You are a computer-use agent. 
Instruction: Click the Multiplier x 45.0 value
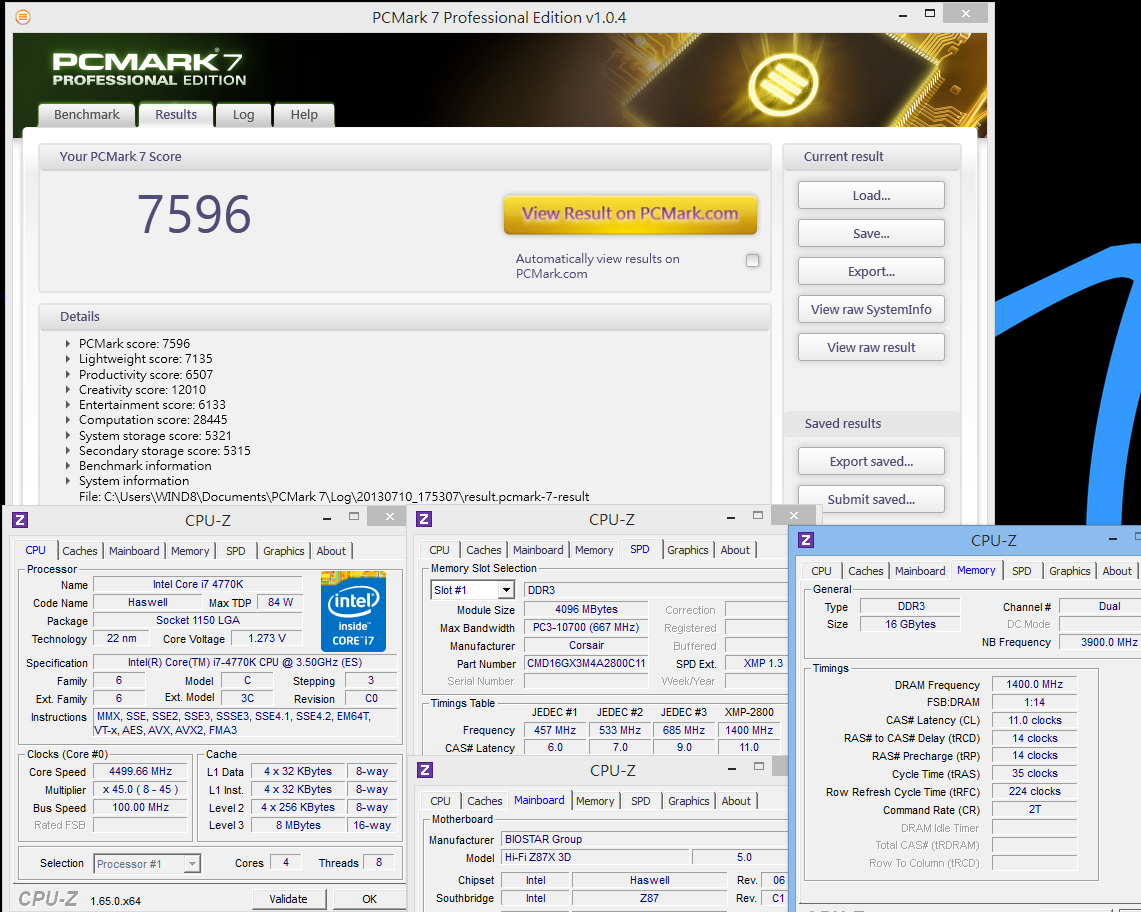coord(140,790)
